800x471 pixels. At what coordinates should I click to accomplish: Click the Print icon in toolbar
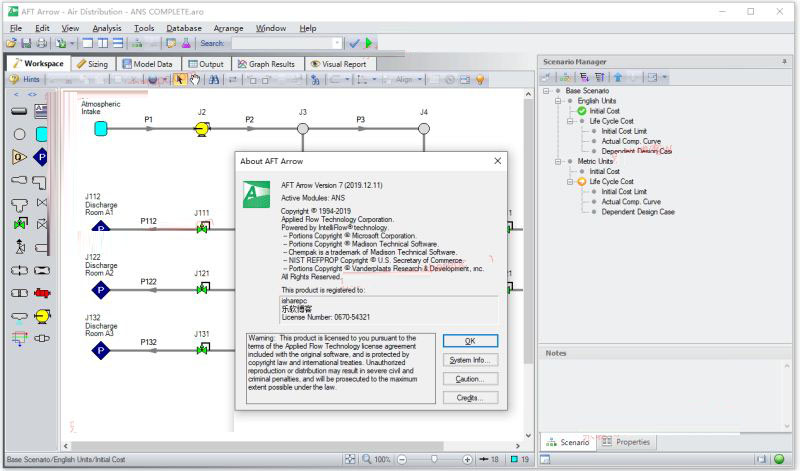41,43
